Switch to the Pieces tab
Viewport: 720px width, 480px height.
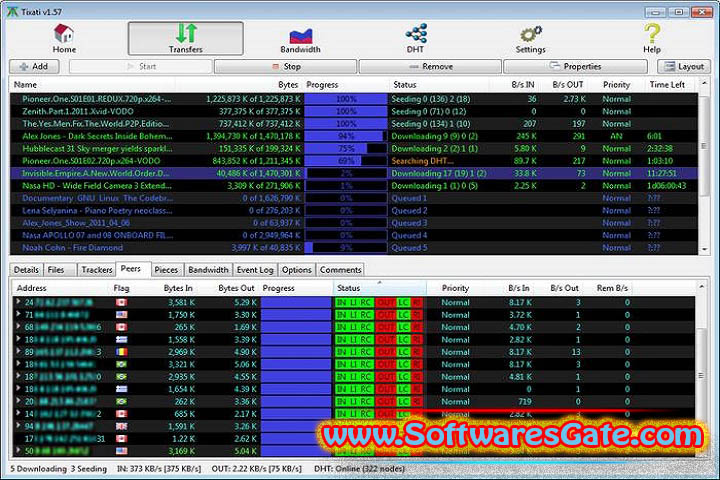click(x=166, y=270)
